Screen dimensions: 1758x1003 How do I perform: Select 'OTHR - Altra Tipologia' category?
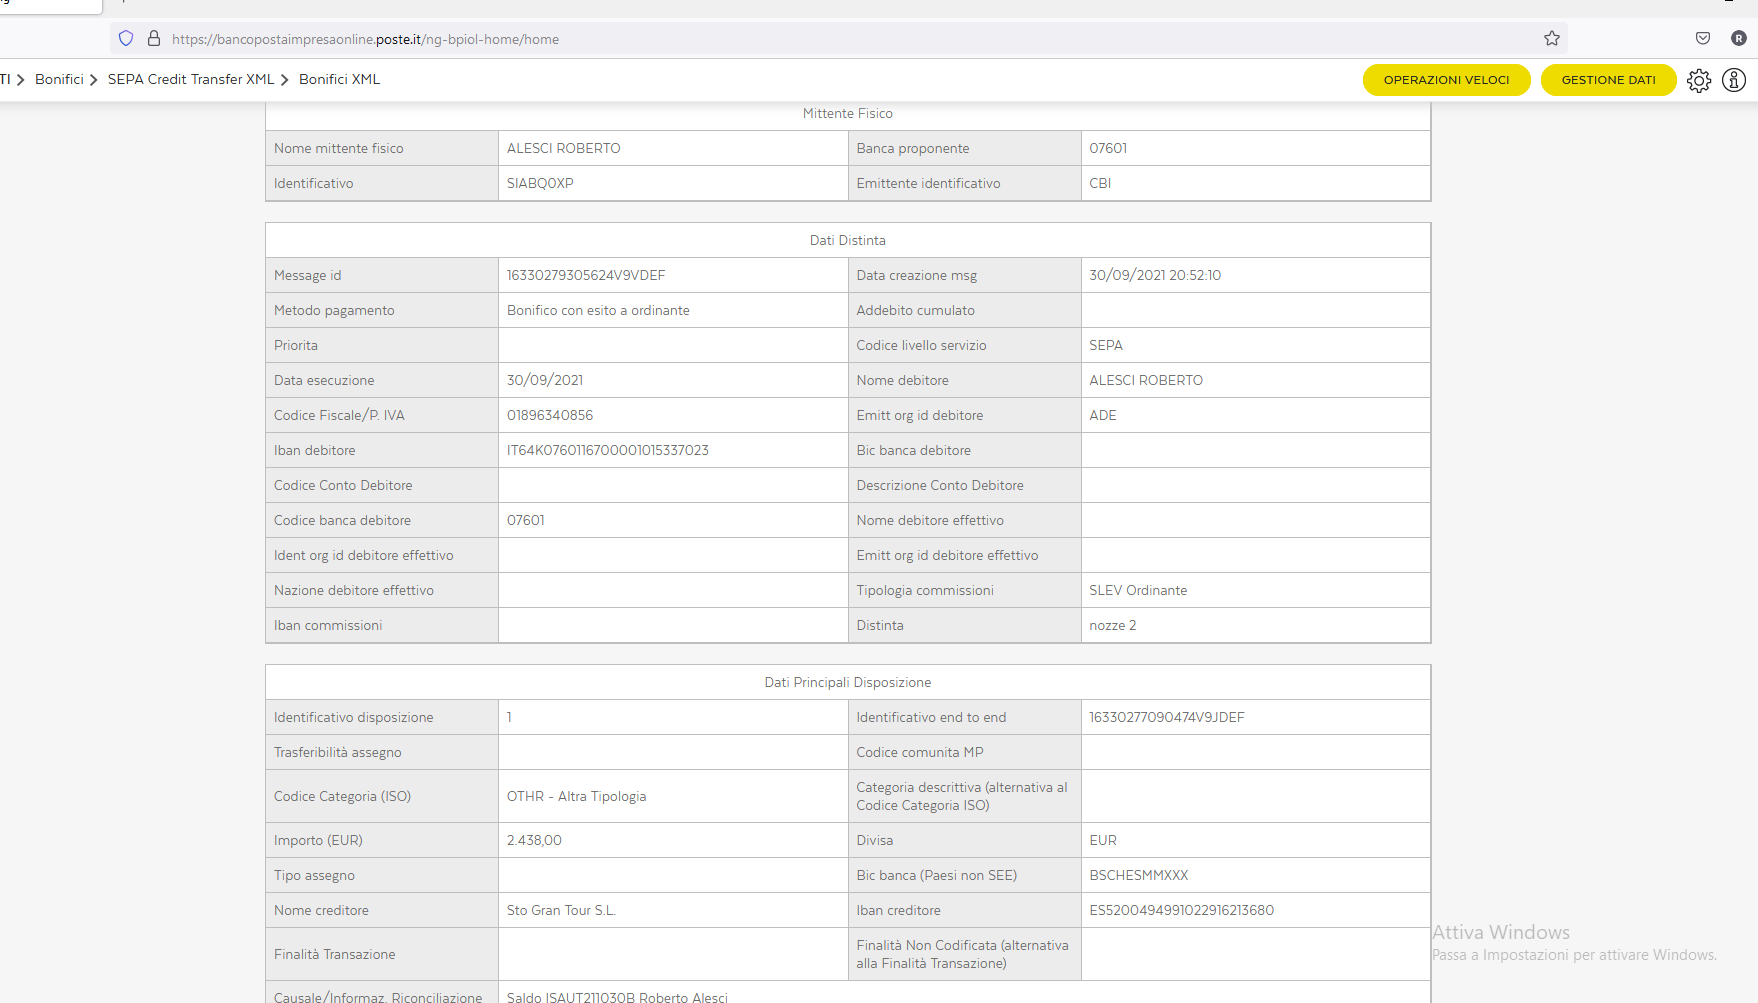tap(576, 797)
